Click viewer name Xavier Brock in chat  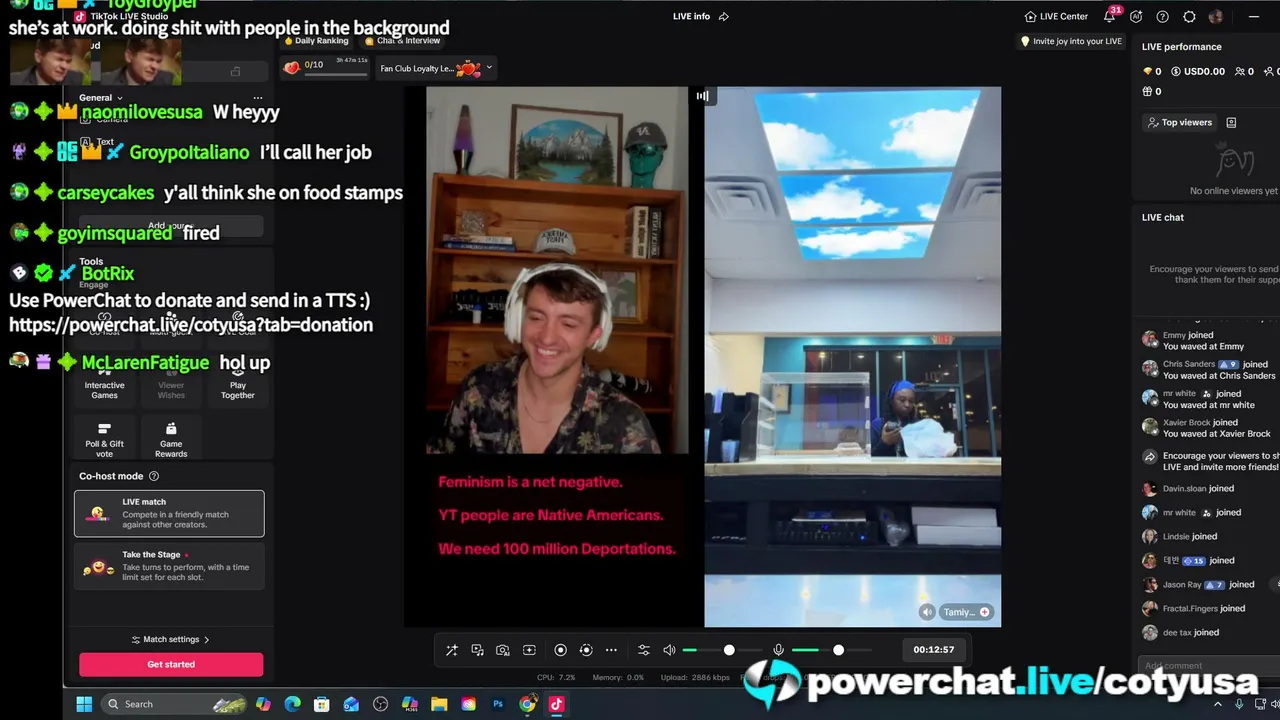(x=1187, y=423)
